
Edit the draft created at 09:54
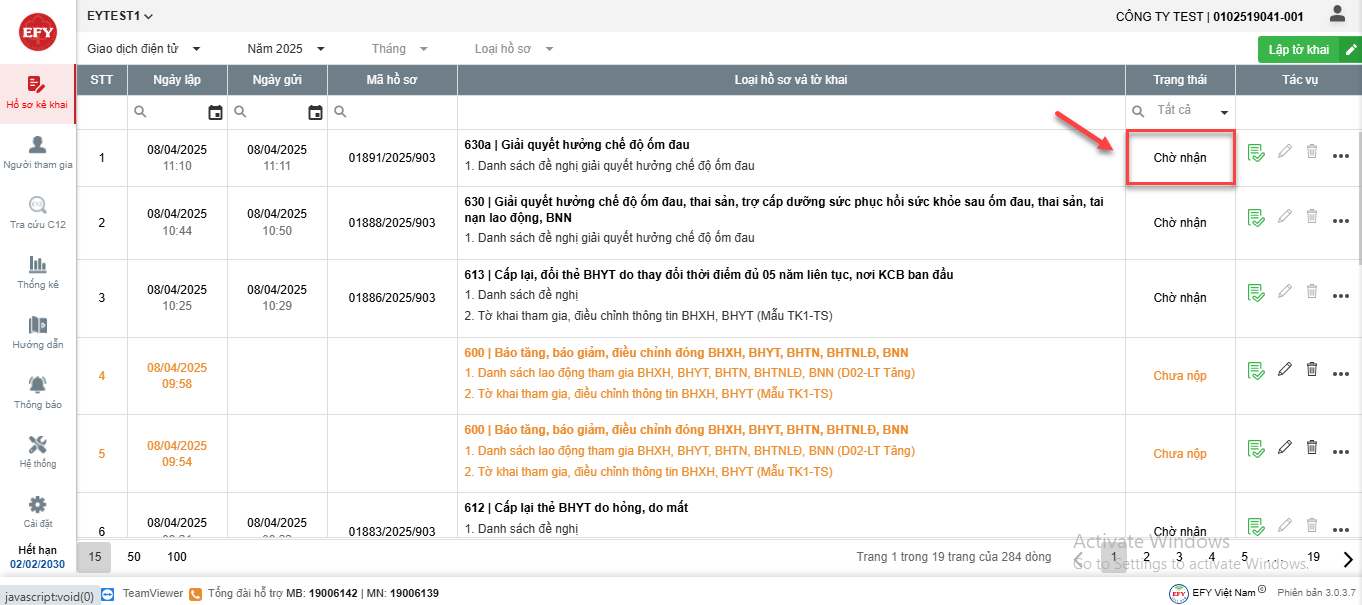click(1285, 448)
